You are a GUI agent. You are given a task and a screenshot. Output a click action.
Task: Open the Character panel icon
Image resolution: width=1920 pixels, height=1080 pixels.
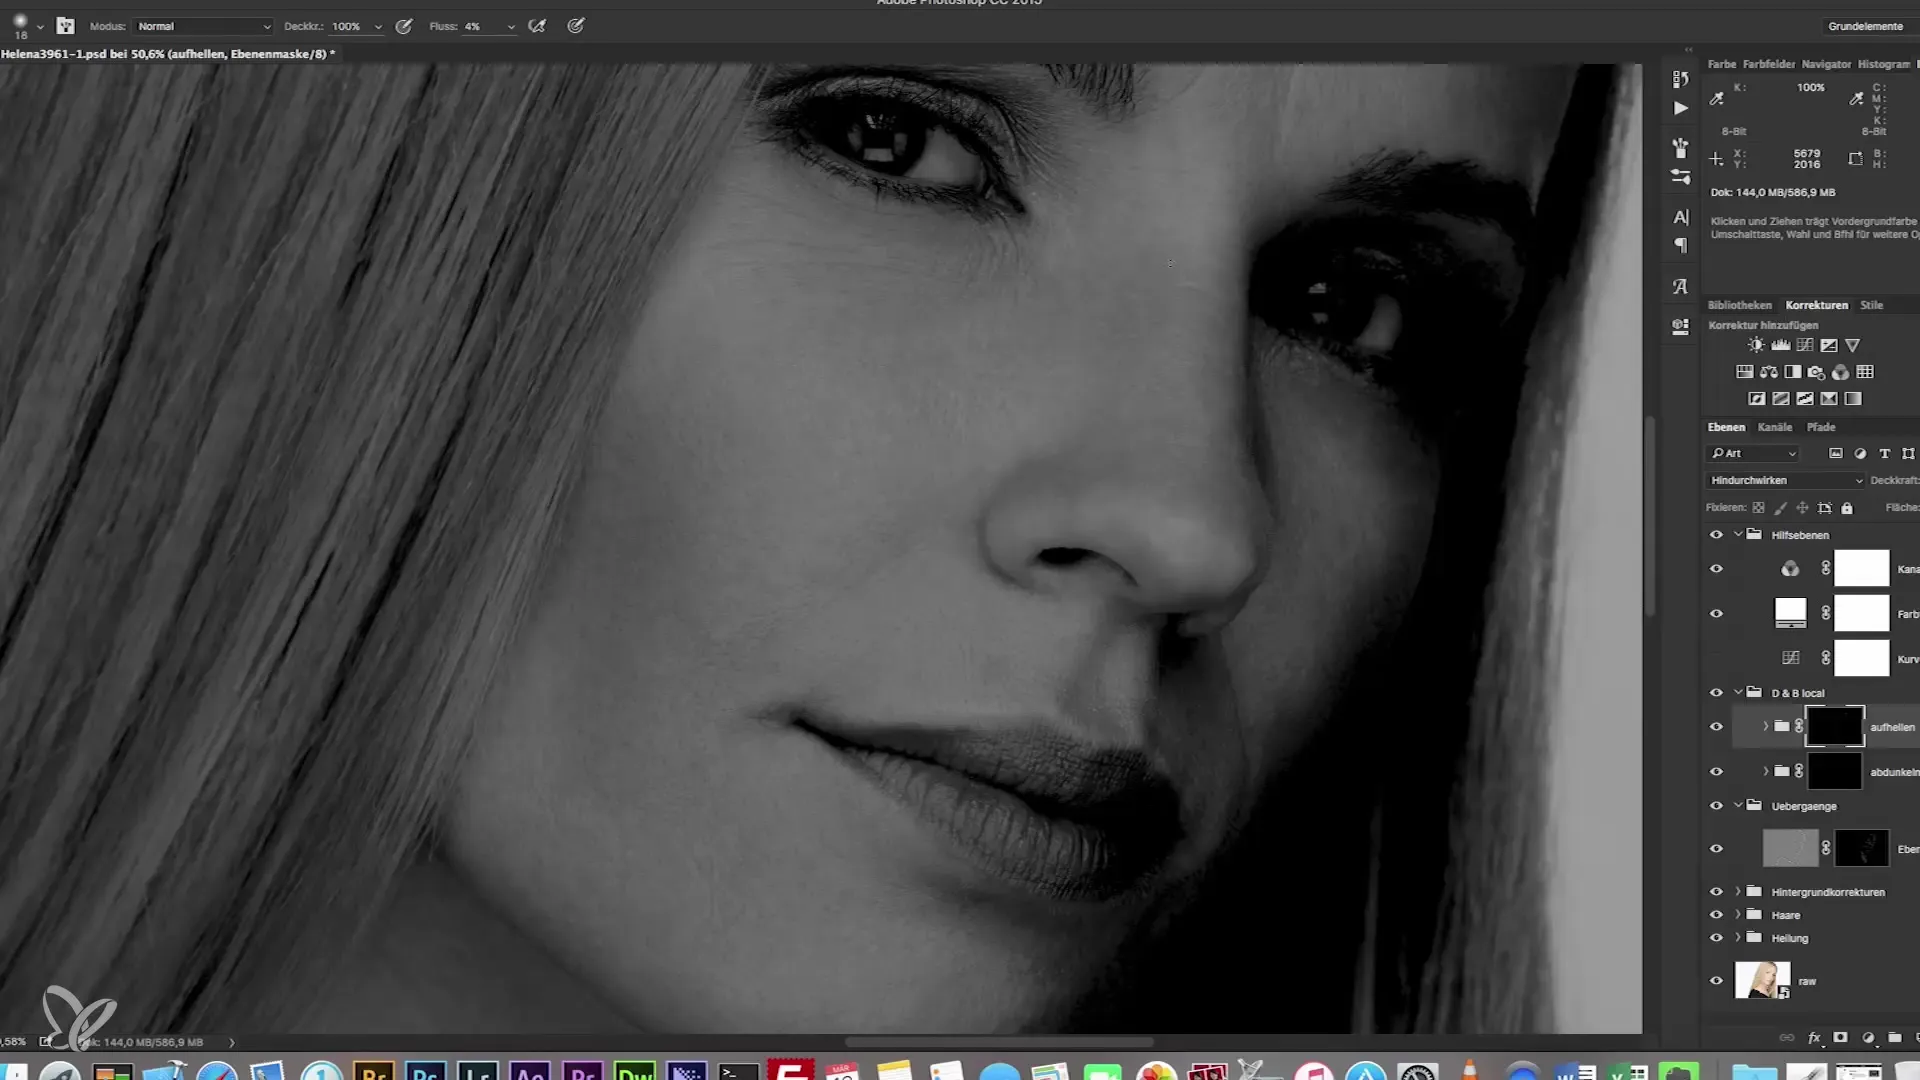[1681, 217]
